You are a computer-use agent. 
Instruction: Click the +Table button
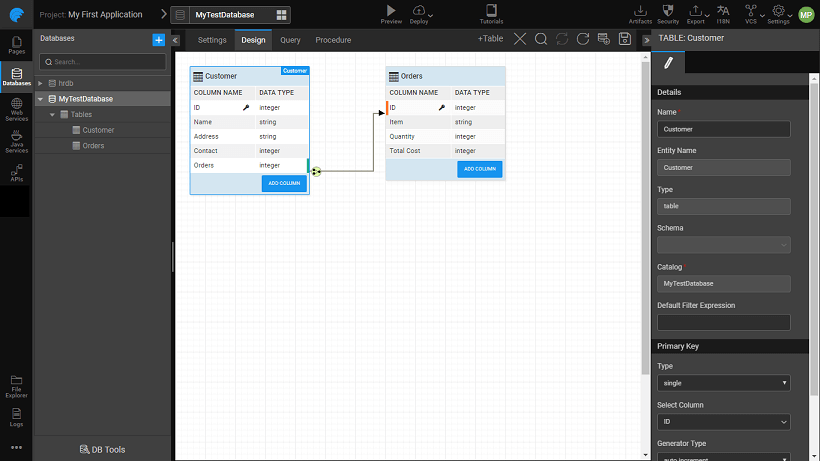pyautogui.click(x=490, y=39)
